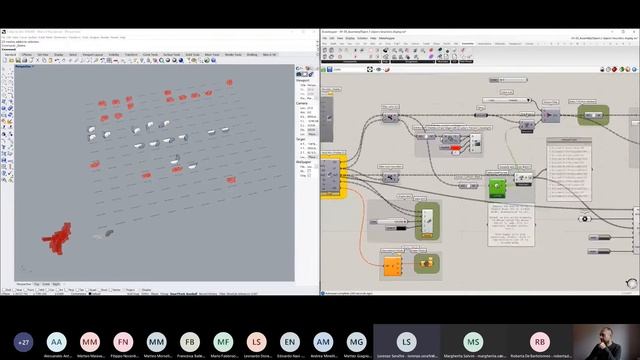Click the Print icon in Rhino toolbar

pos(24,60)
